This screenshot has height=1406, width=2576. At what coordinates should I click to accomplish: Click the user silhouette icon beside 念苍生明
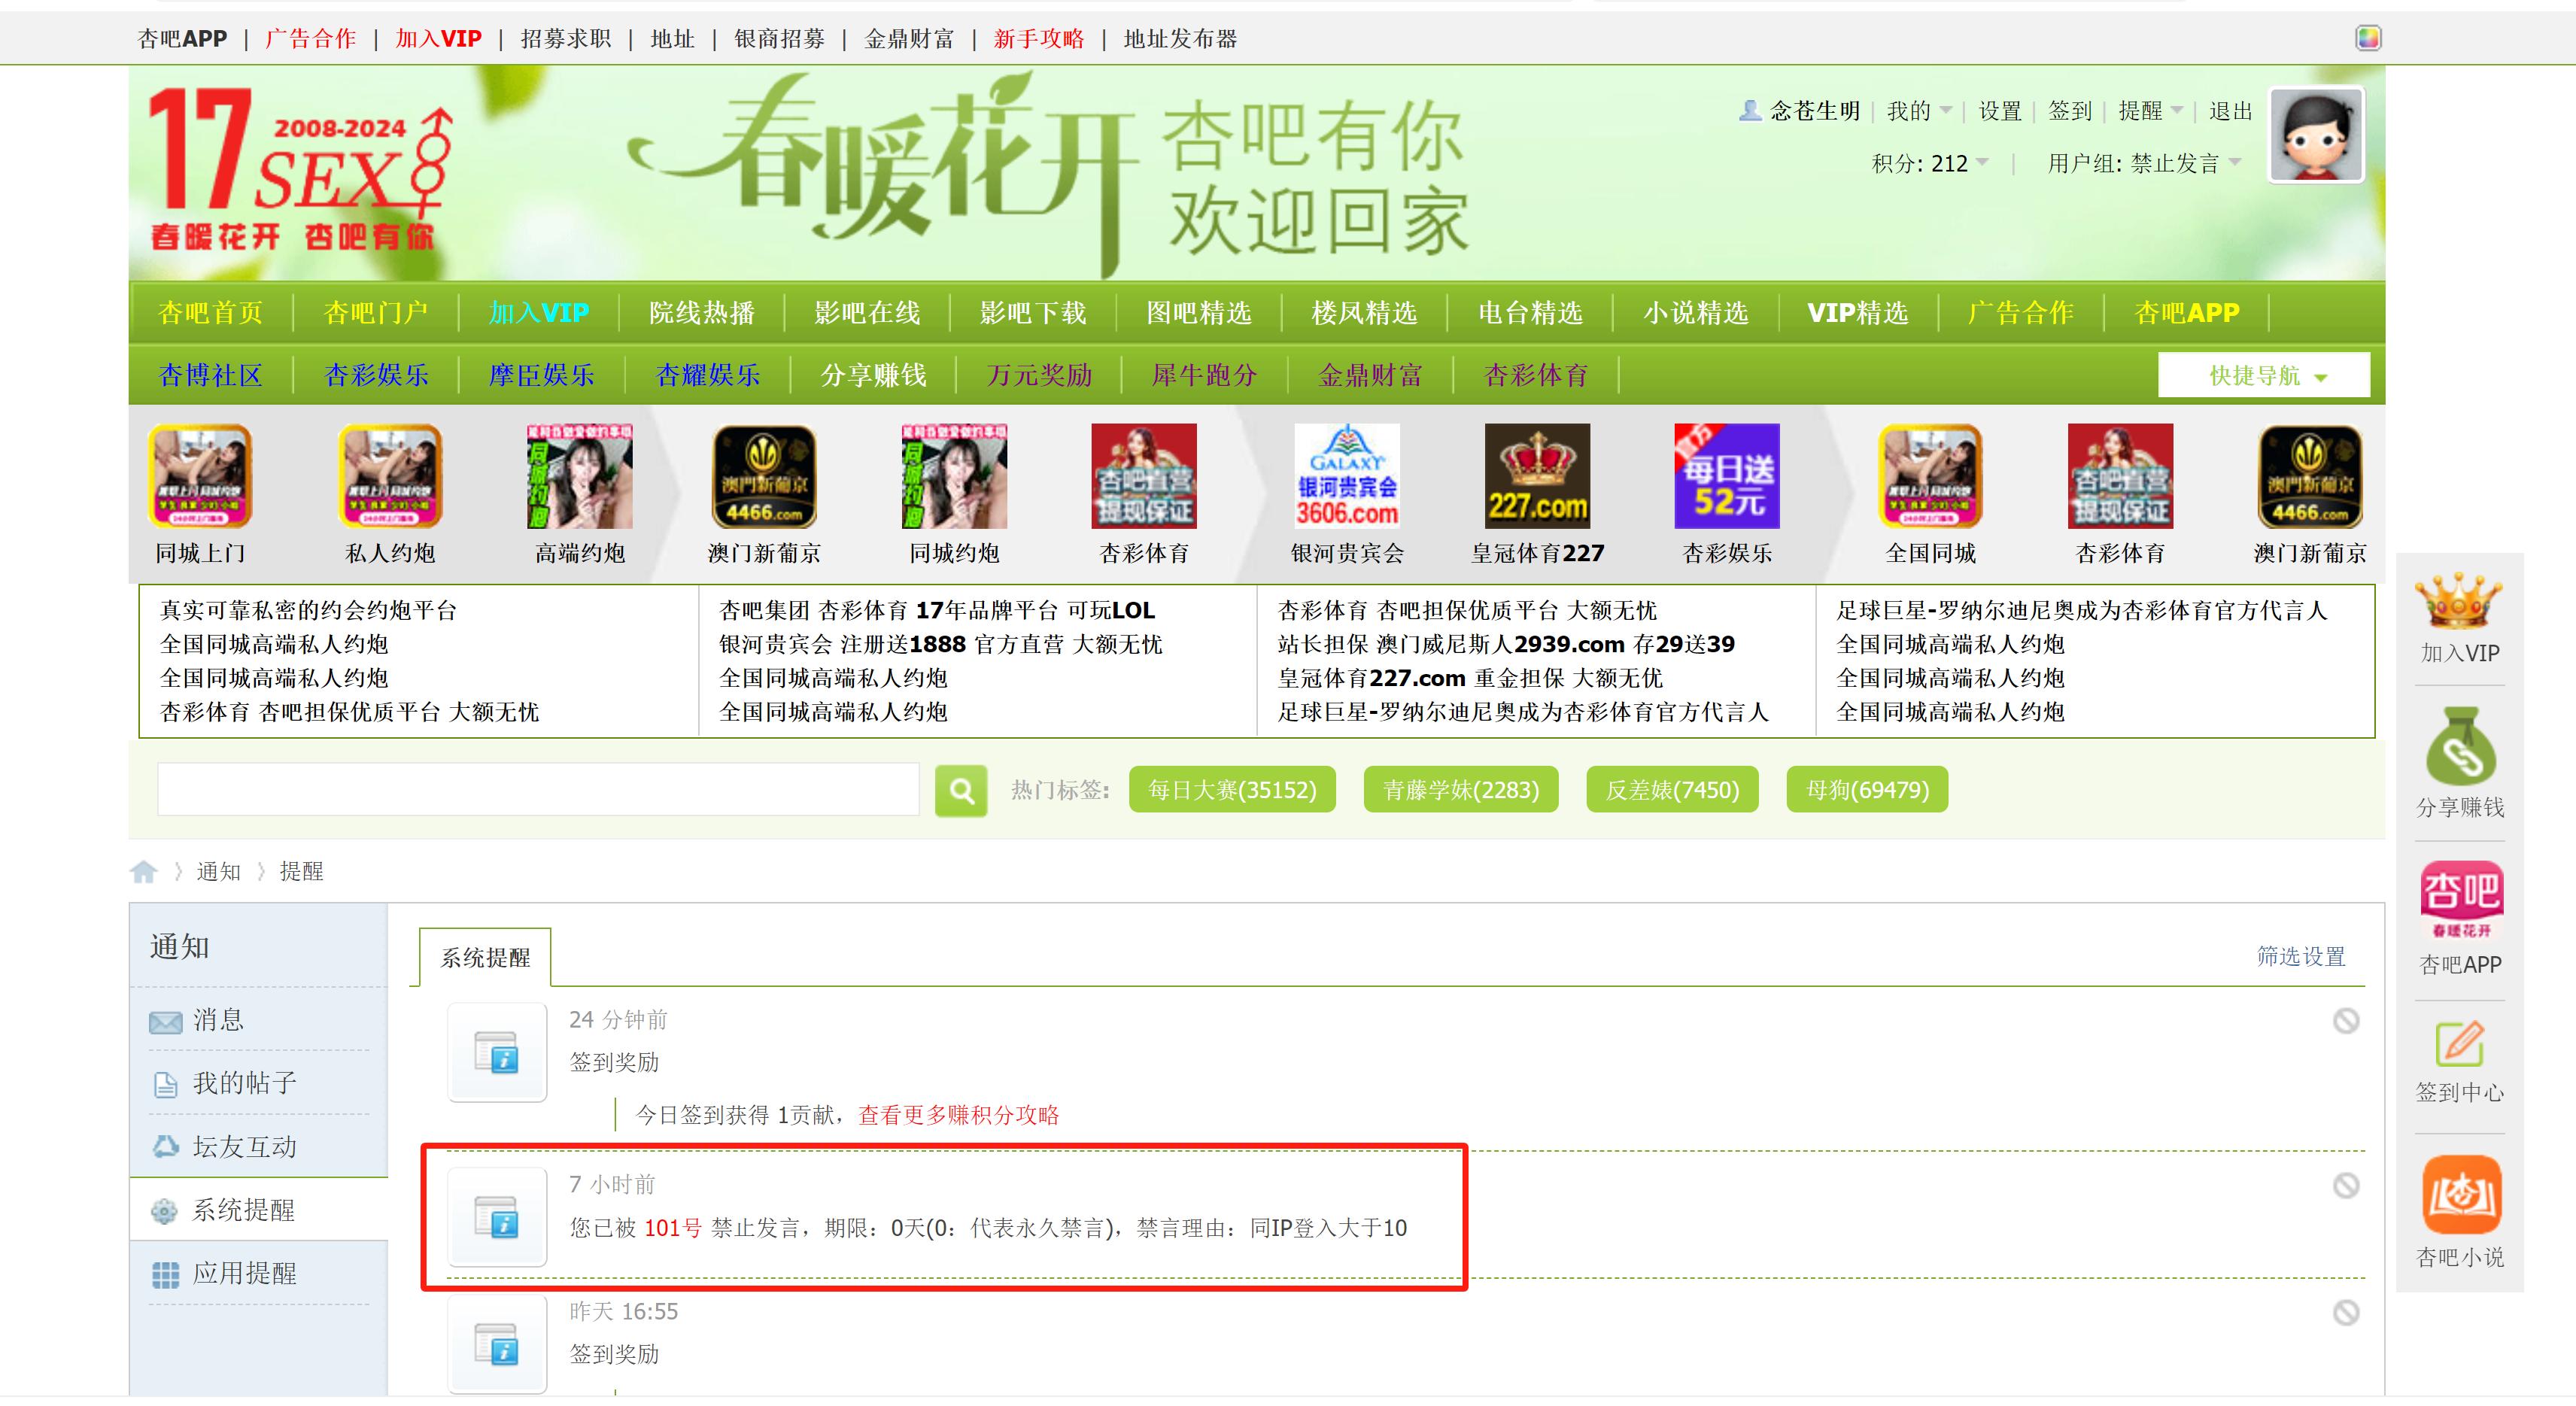[x=1750, y=110]
